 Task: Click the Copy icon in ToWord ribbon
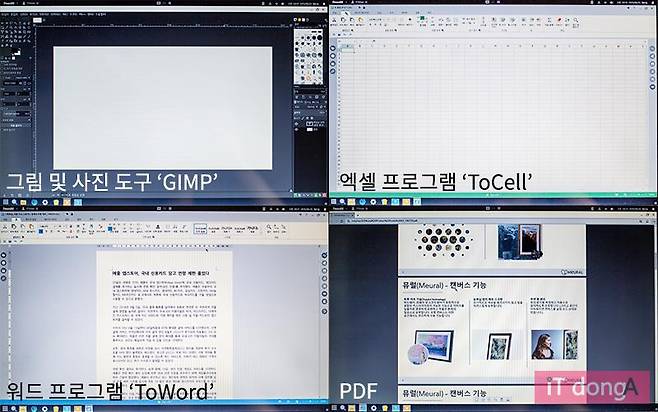point(14,227)
